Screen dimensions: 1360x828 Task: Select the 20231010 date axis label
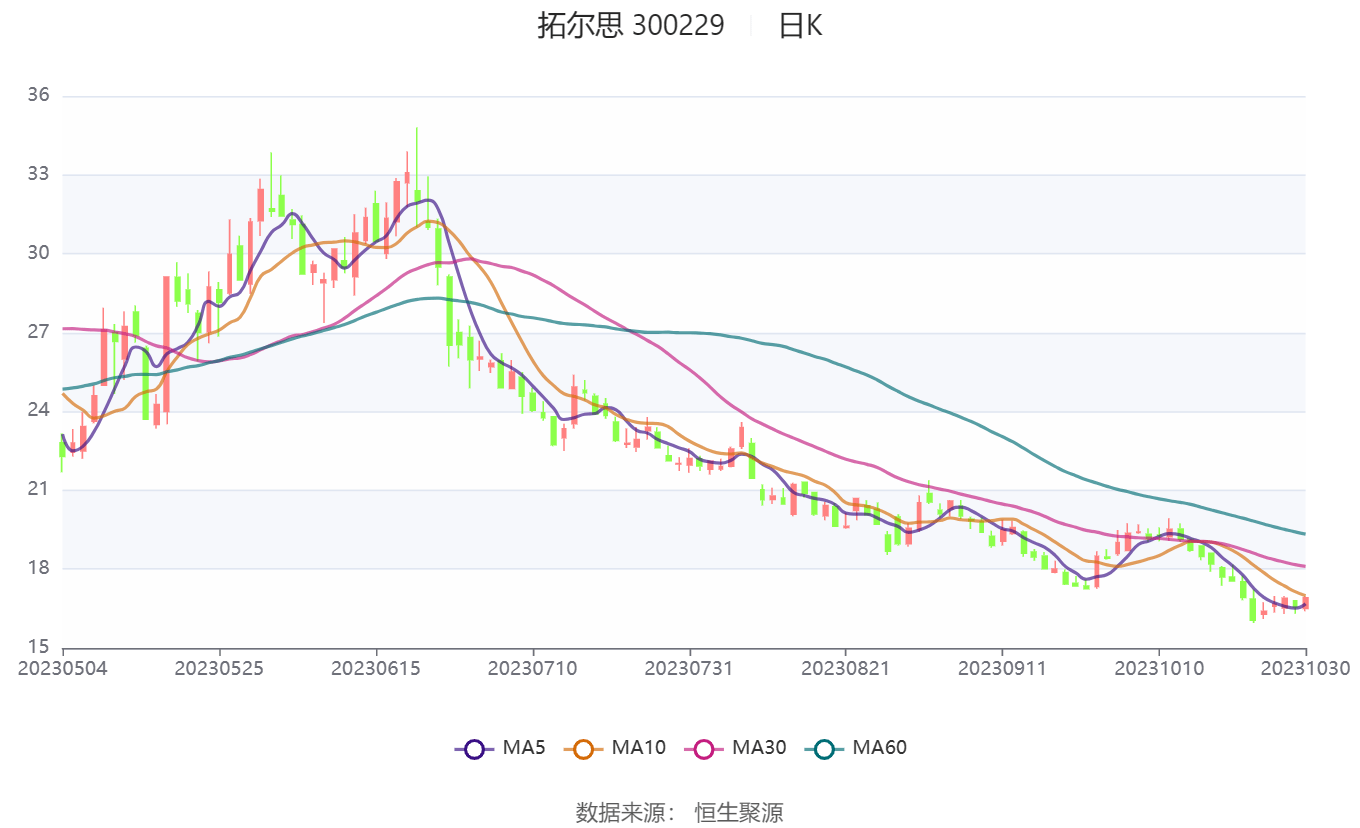pyautogui.click(x=1158, y=668)
